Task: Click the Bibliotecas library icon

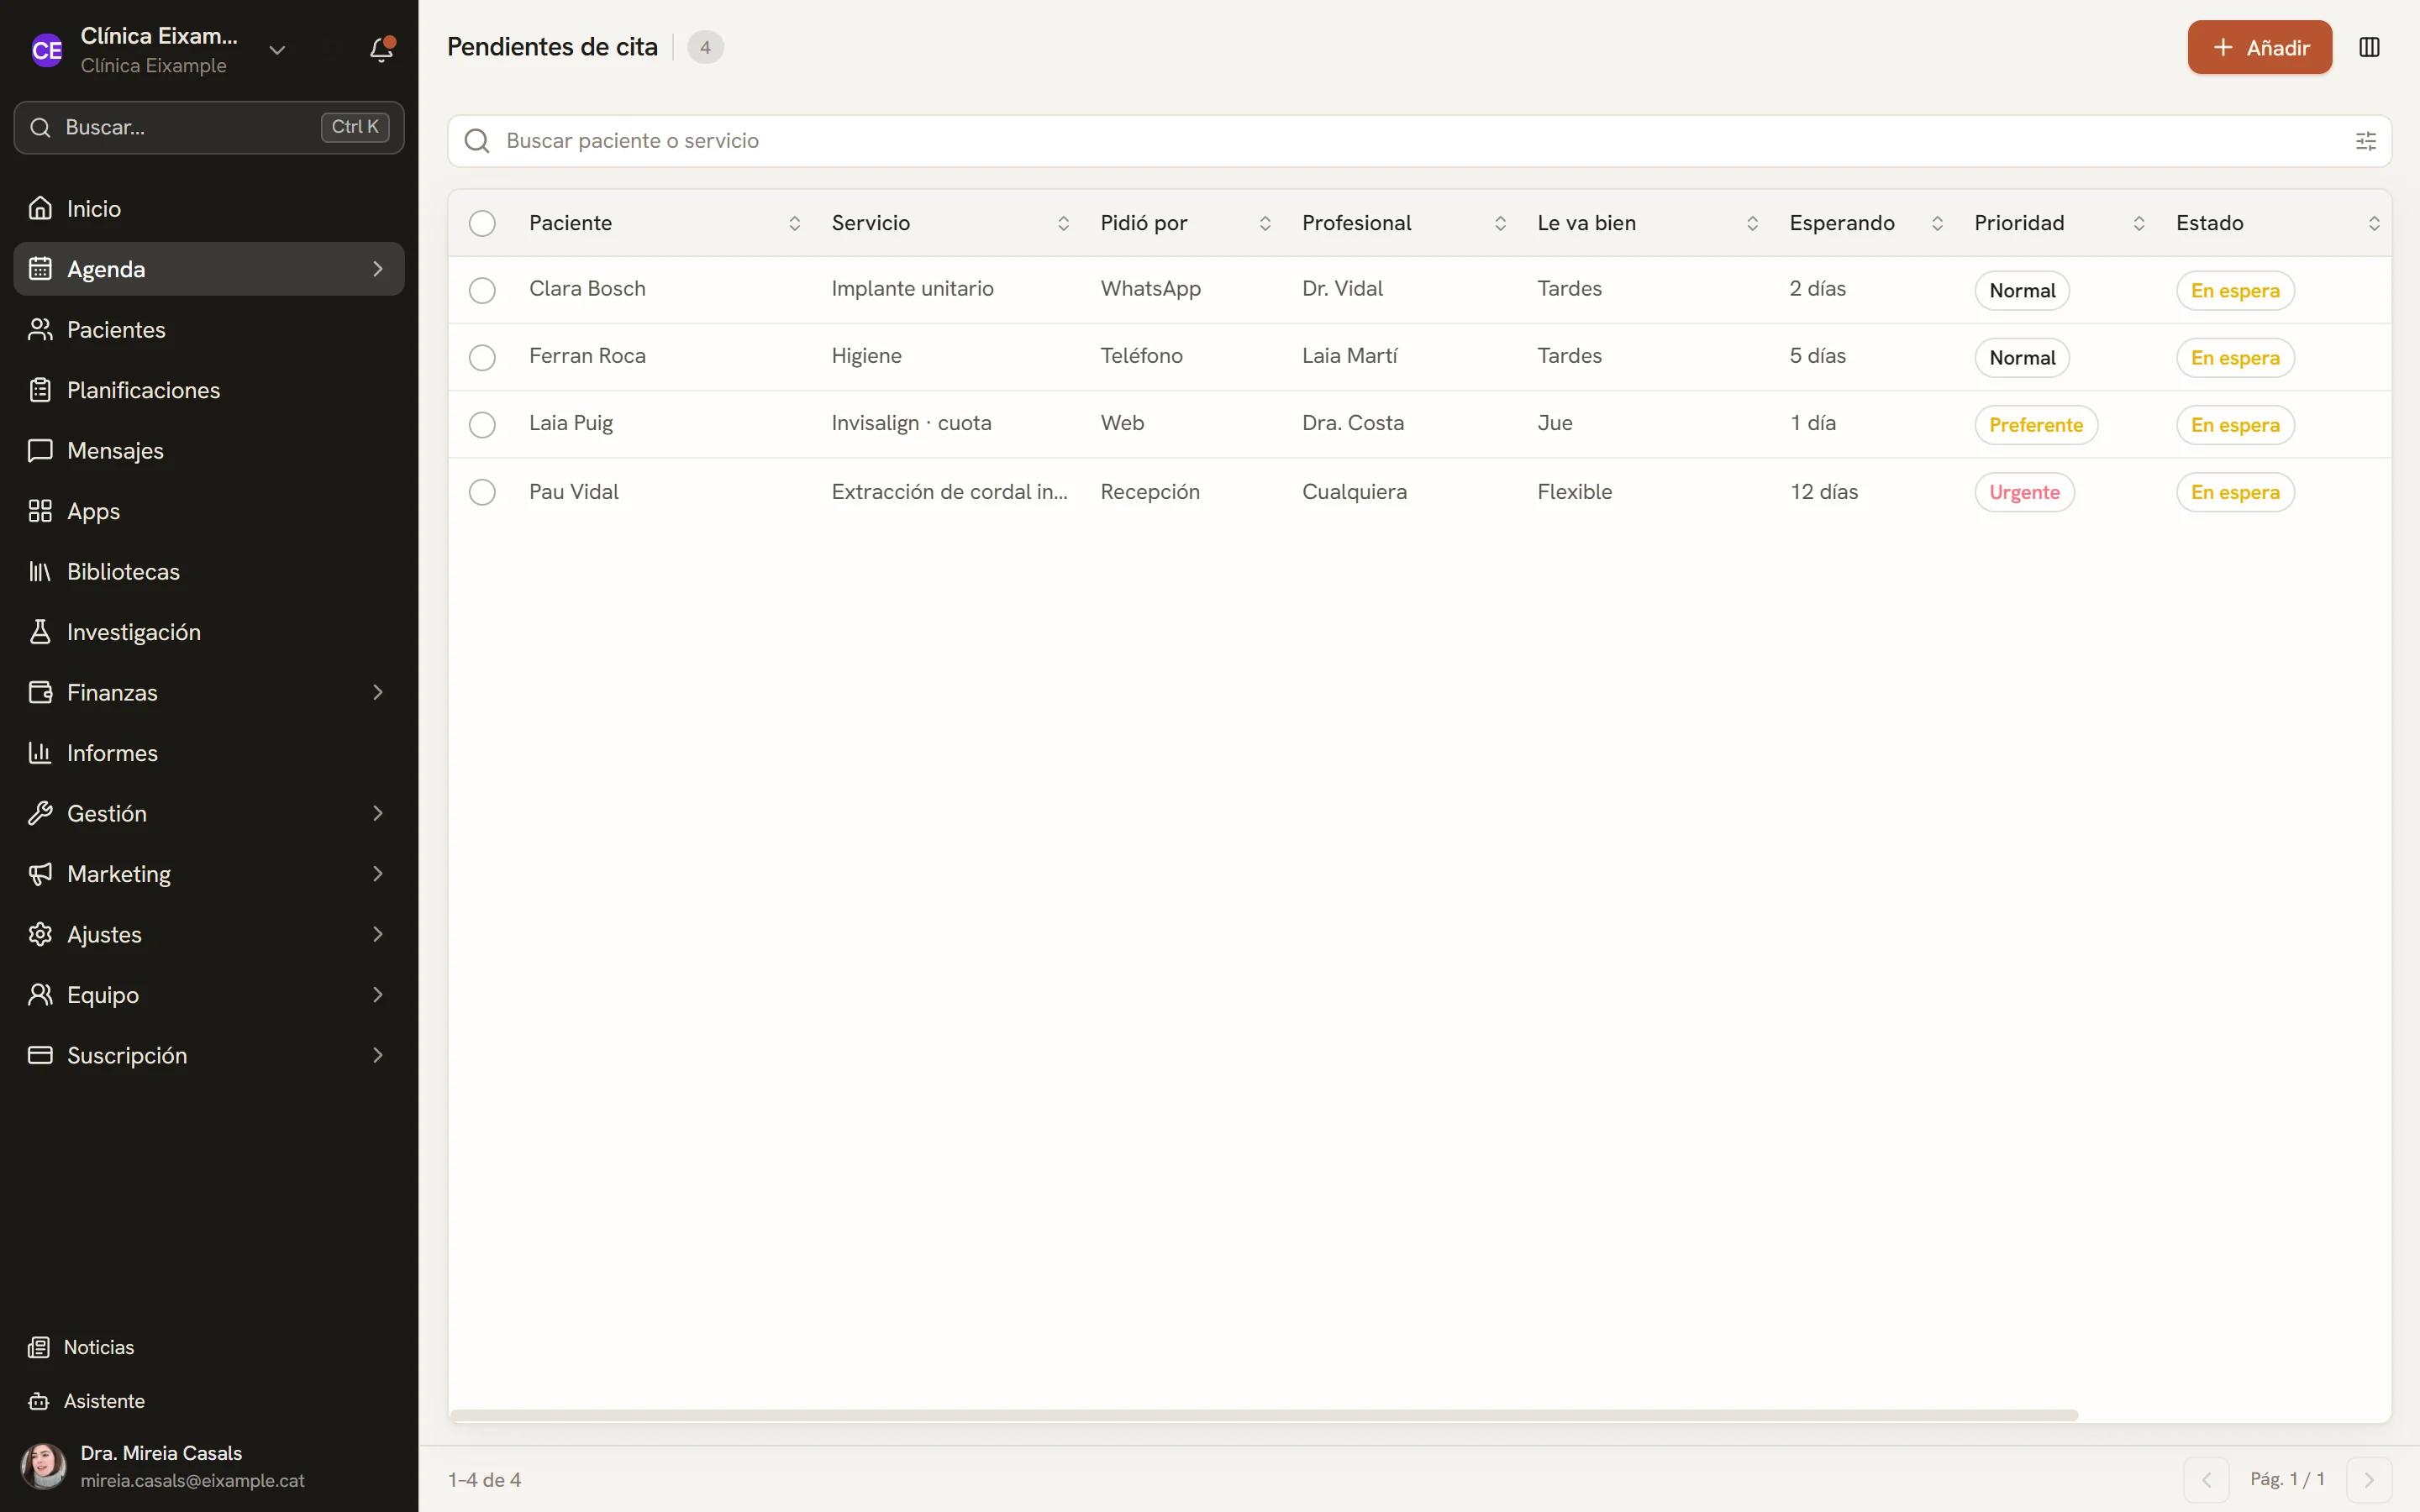Action: pyautogui.click(x=40, y=571)
